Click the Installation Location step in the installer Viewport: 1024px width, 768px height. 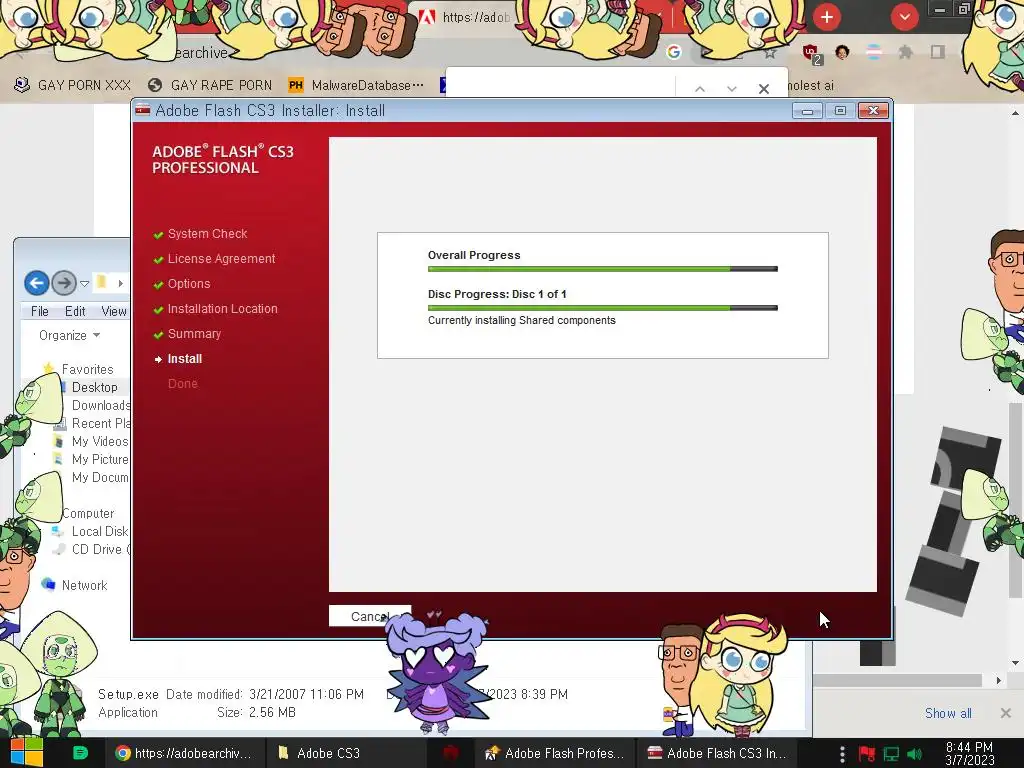tap(222, 309)
